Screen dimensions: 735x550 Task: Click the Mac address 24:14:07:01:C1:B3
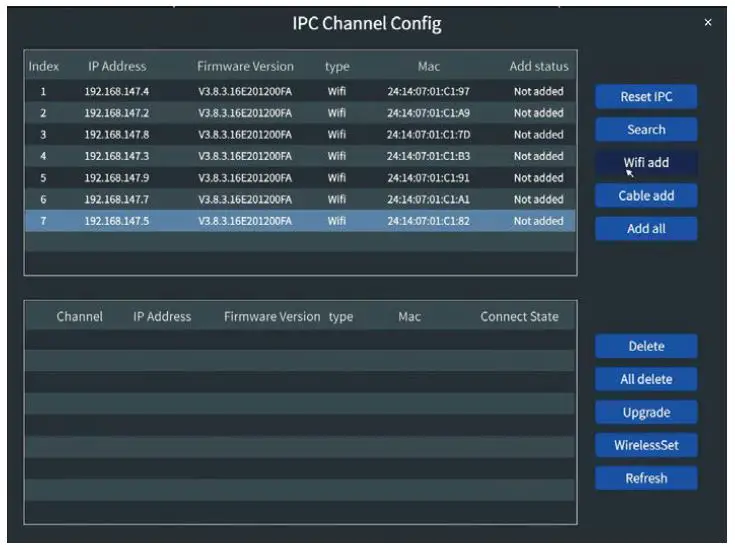tap(428, 156)
